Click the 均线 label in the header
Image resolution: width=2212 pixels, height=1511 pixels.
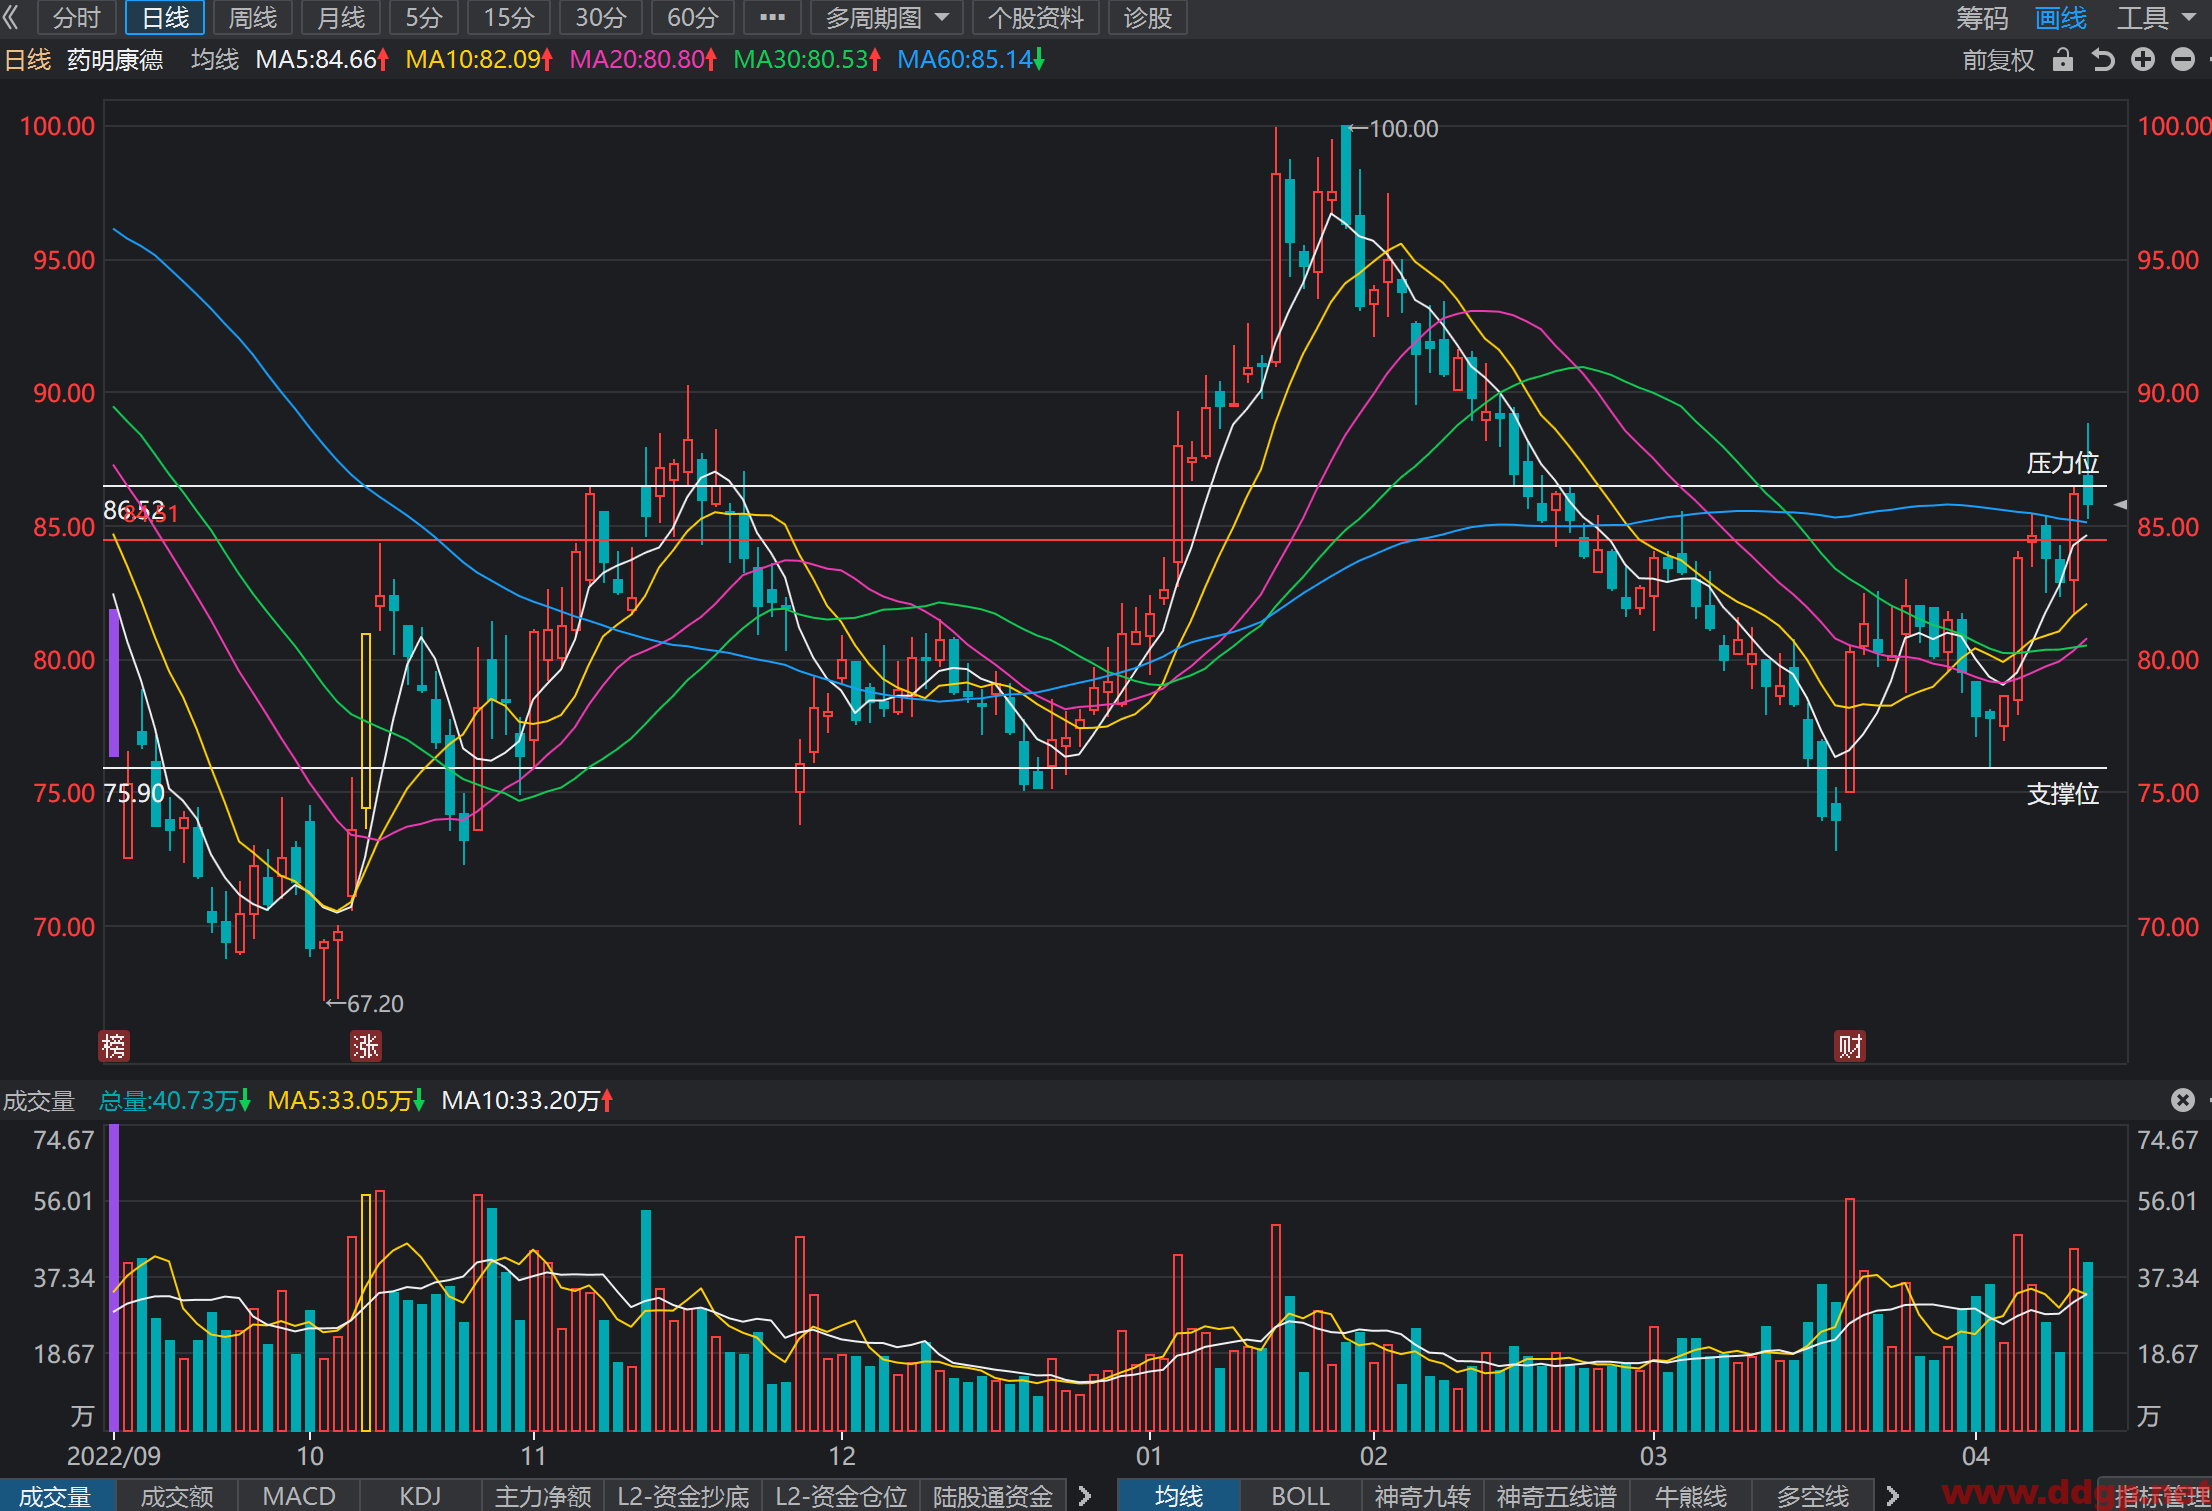215,60
